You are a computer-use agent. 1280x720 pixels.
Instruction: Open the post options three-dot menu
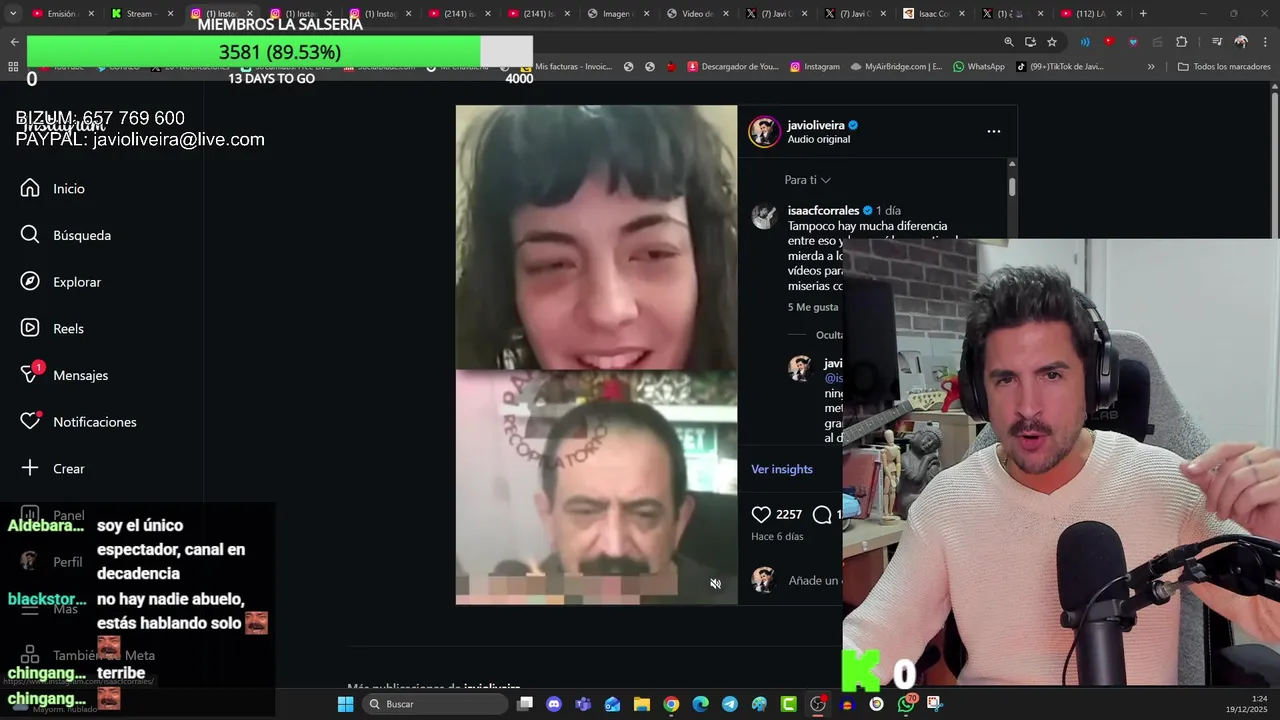(x=993, y=131)
